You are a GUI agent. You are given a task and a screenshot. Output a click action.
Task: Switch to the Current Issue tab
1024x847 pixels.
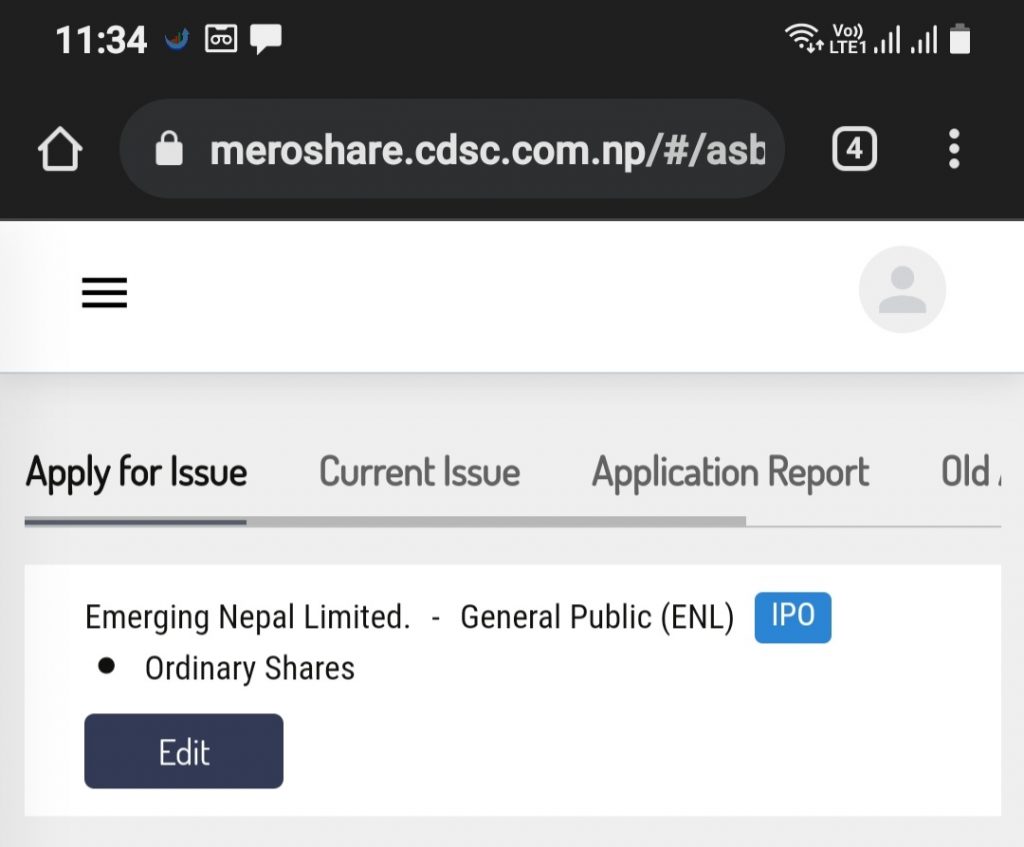pyautogui.click(x=419, y=472)
